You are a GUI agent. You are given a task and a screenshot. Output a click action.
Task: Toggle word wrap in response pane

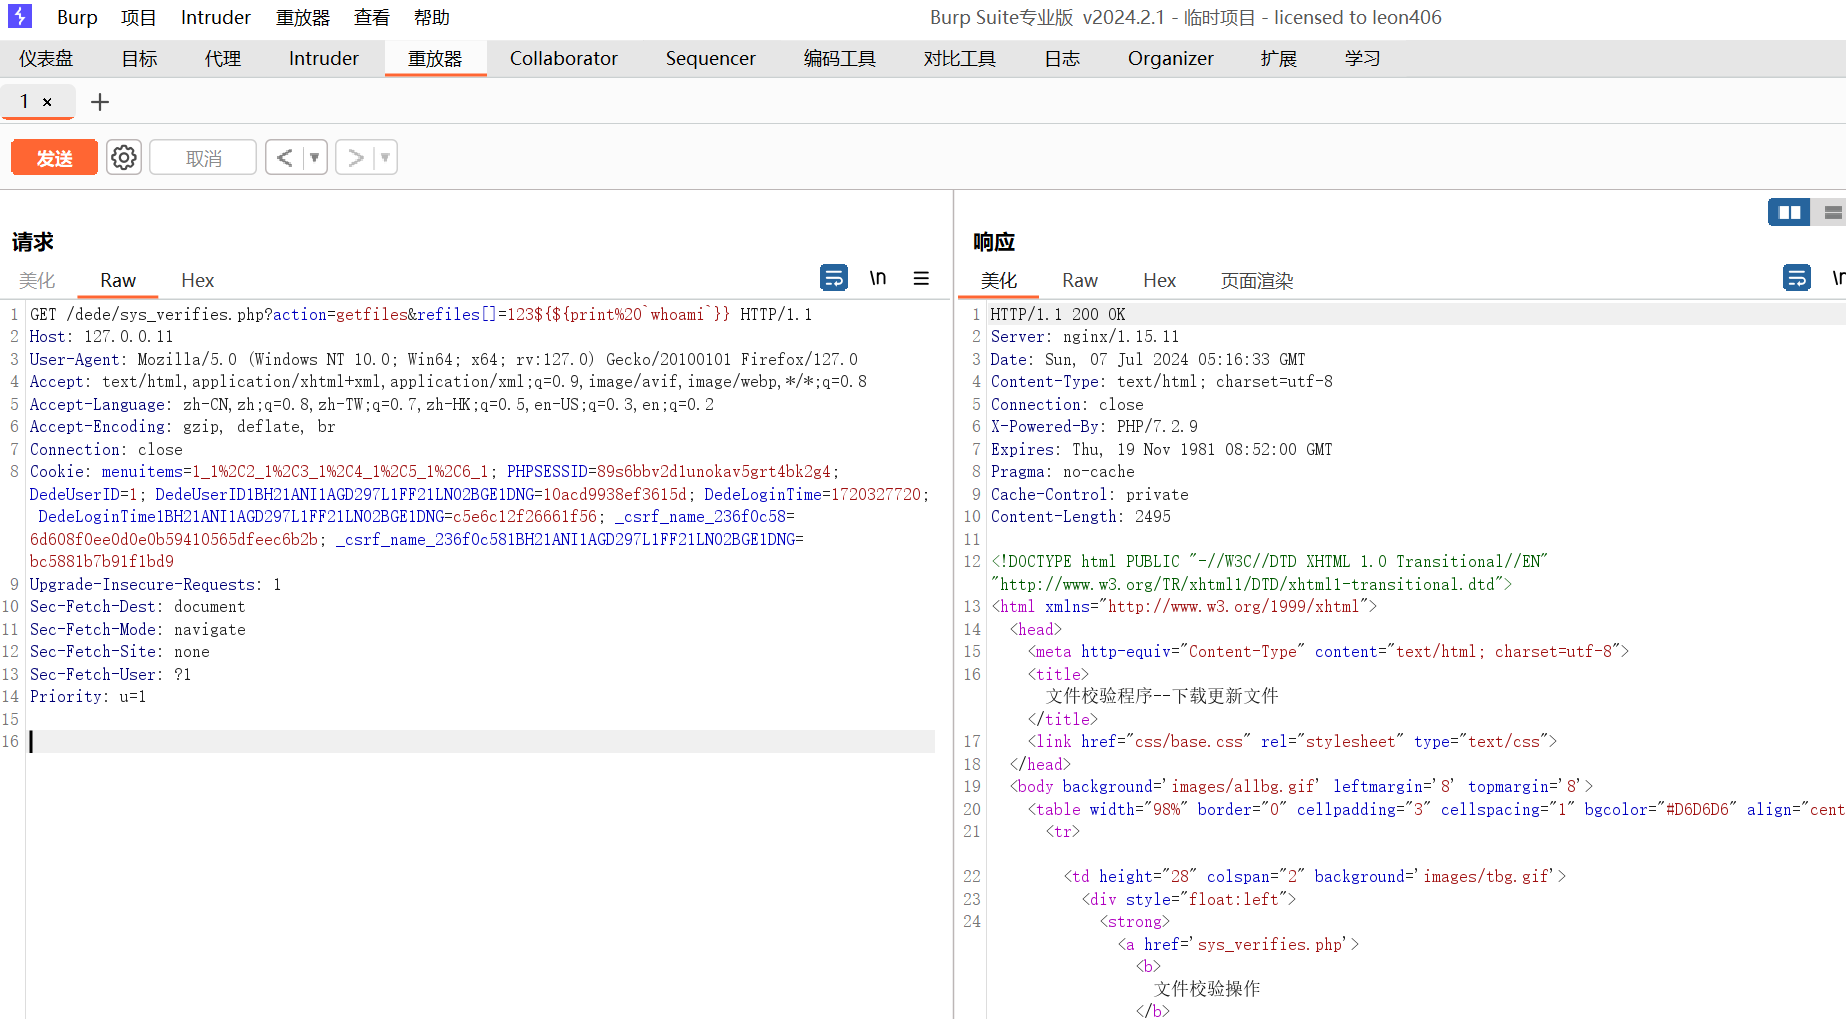pos(1797,278)
